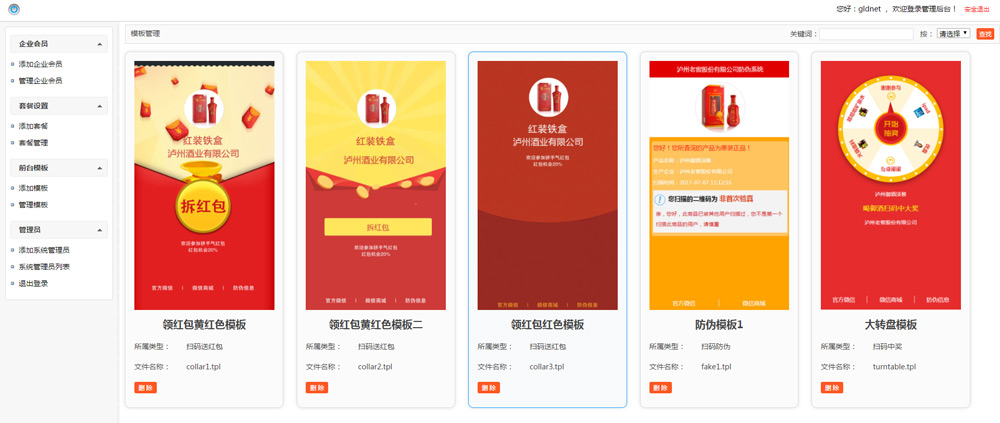The height and width of the screenshot is (423, 1000).
Task: Open 管理企业会员 in the sidebar
Action: (40, 81)
